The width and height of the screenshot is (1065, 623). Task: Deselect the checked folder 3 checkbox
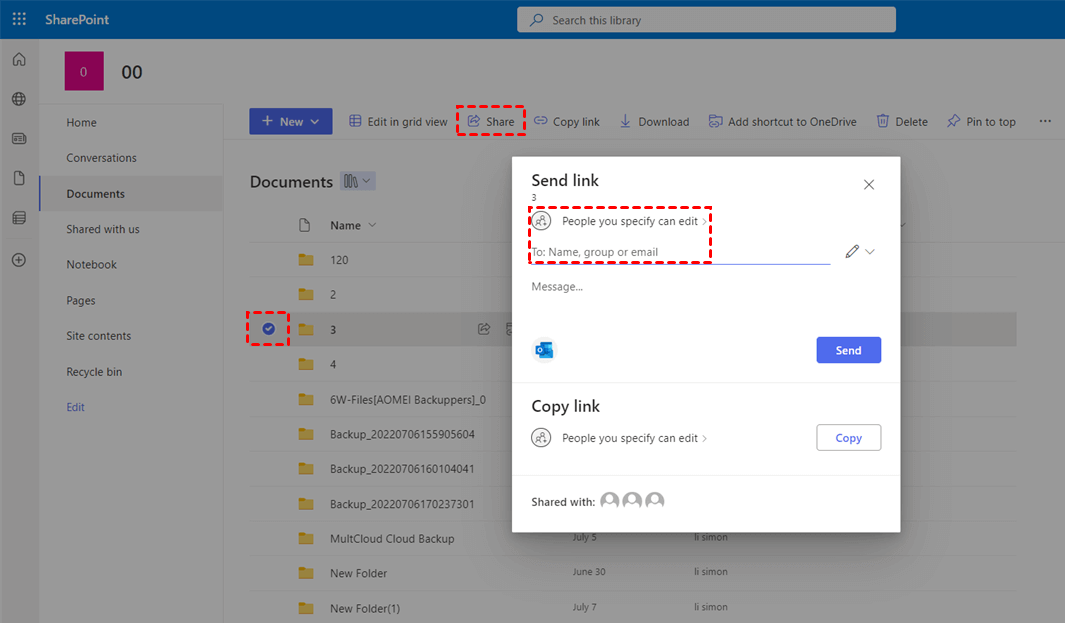(268, 329)
